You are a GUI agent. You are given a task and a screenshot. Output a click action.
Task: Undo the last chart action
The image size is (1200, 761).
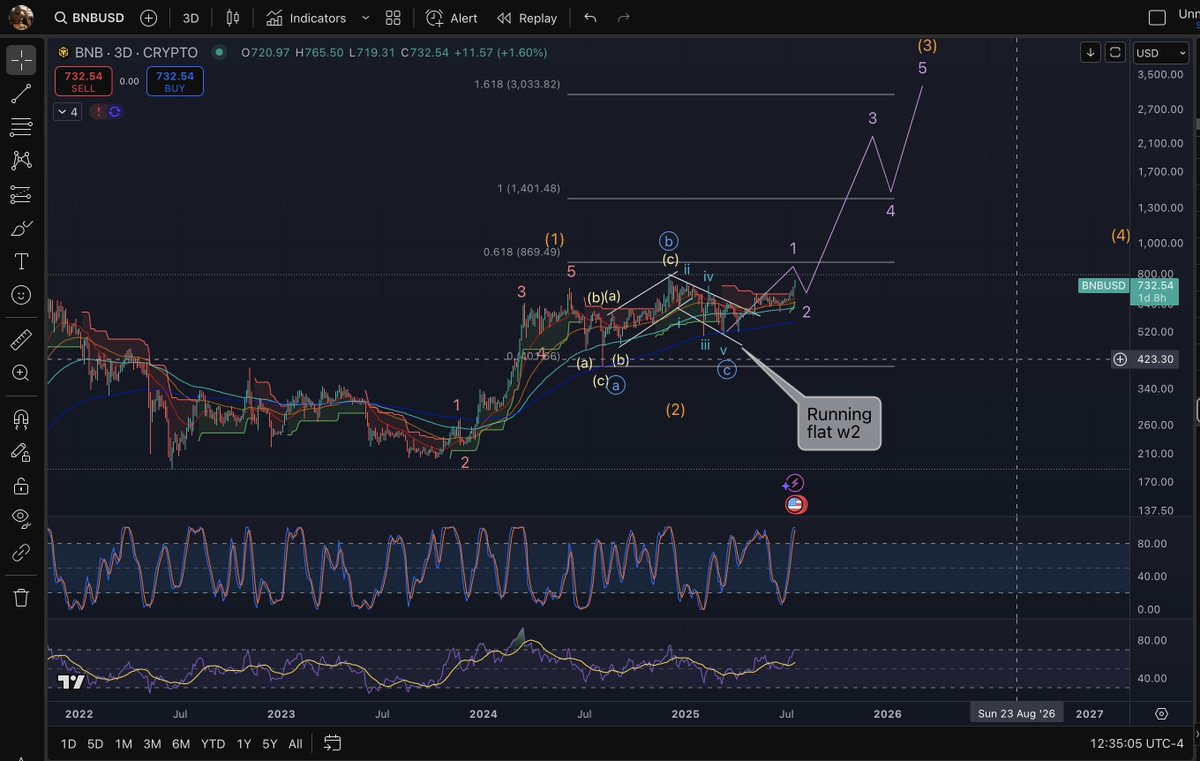590,18
